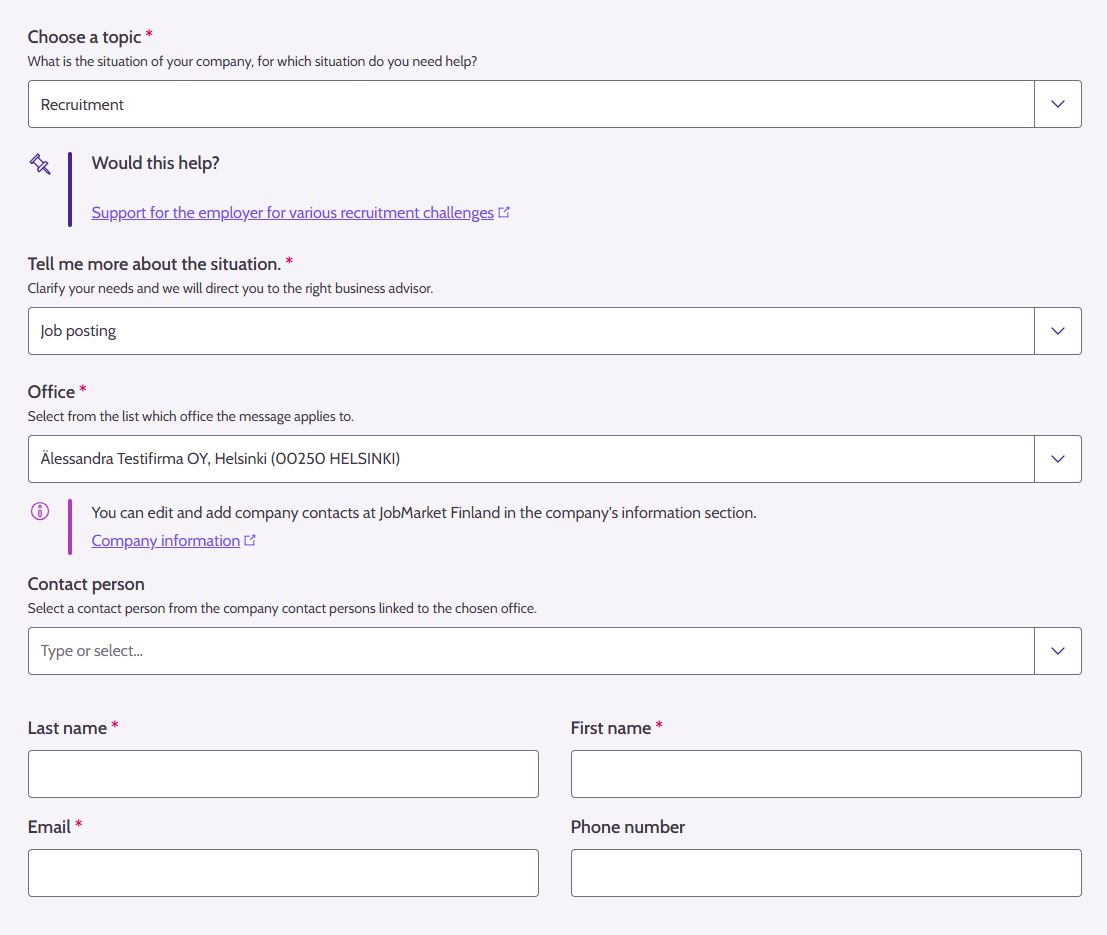1107x935 pixels.
Task: Click the info circle icon by company contacts note
Action: click(x=40, y=511)
